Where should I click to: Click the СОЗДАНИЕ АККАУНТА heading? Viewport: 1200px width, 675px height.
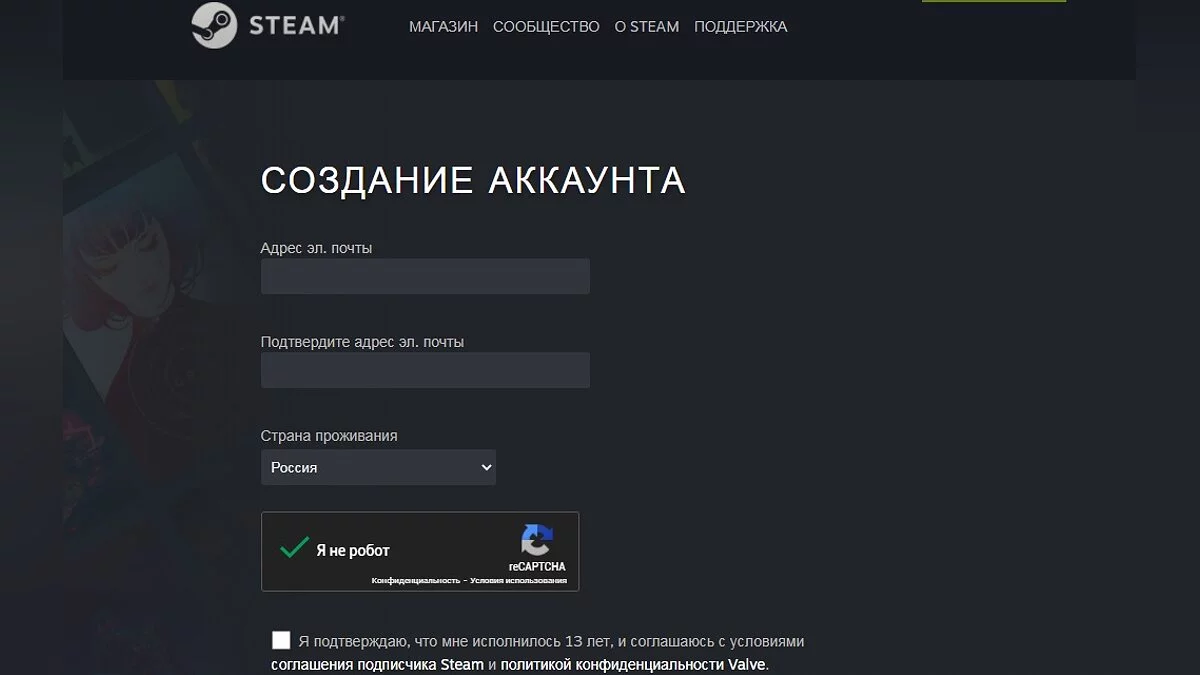click(x=473, y=180)
